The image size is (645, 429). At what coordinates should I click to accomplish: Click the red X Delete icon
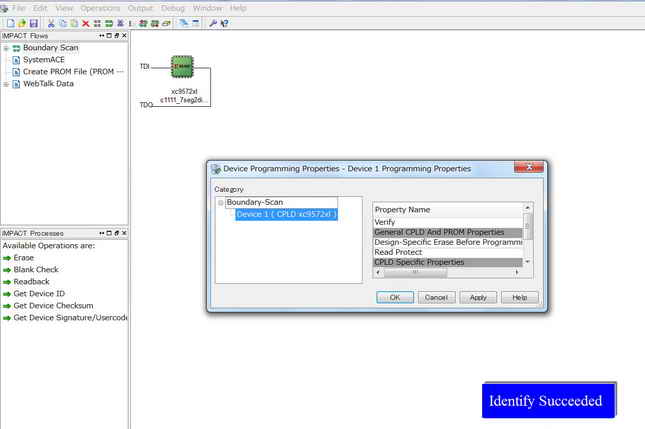click(86, 23)
